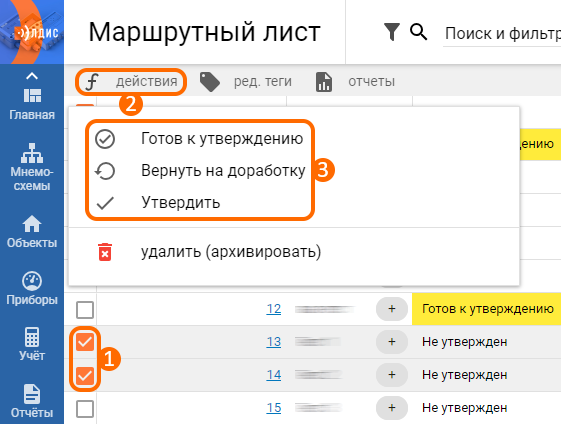Open the Главная dashboard icon
Viewport: 561px width, 424px height.
tap(32, 96)
